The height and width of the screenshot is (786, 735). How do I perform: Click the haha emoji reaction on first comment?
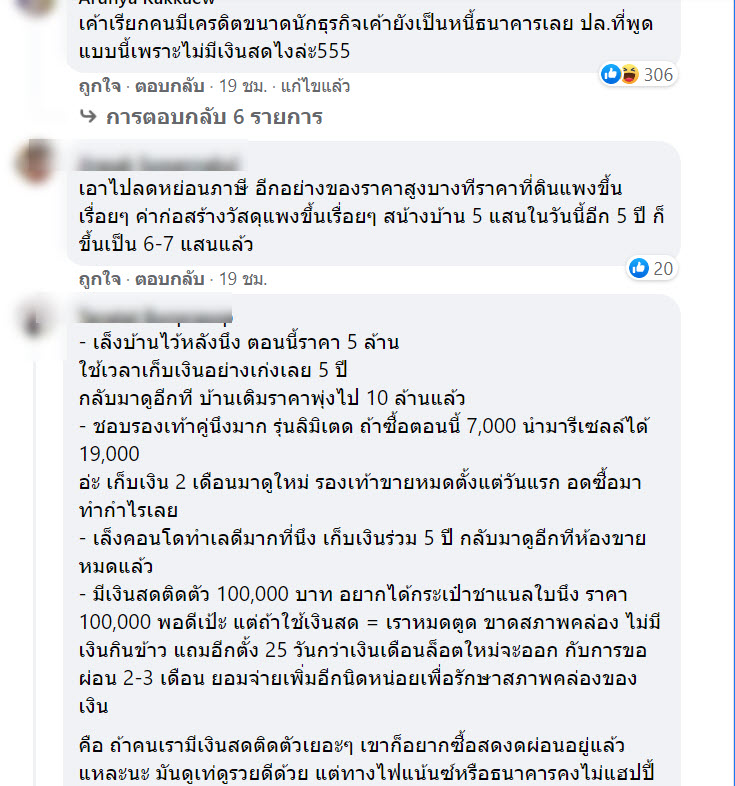(x=629, y=74)
